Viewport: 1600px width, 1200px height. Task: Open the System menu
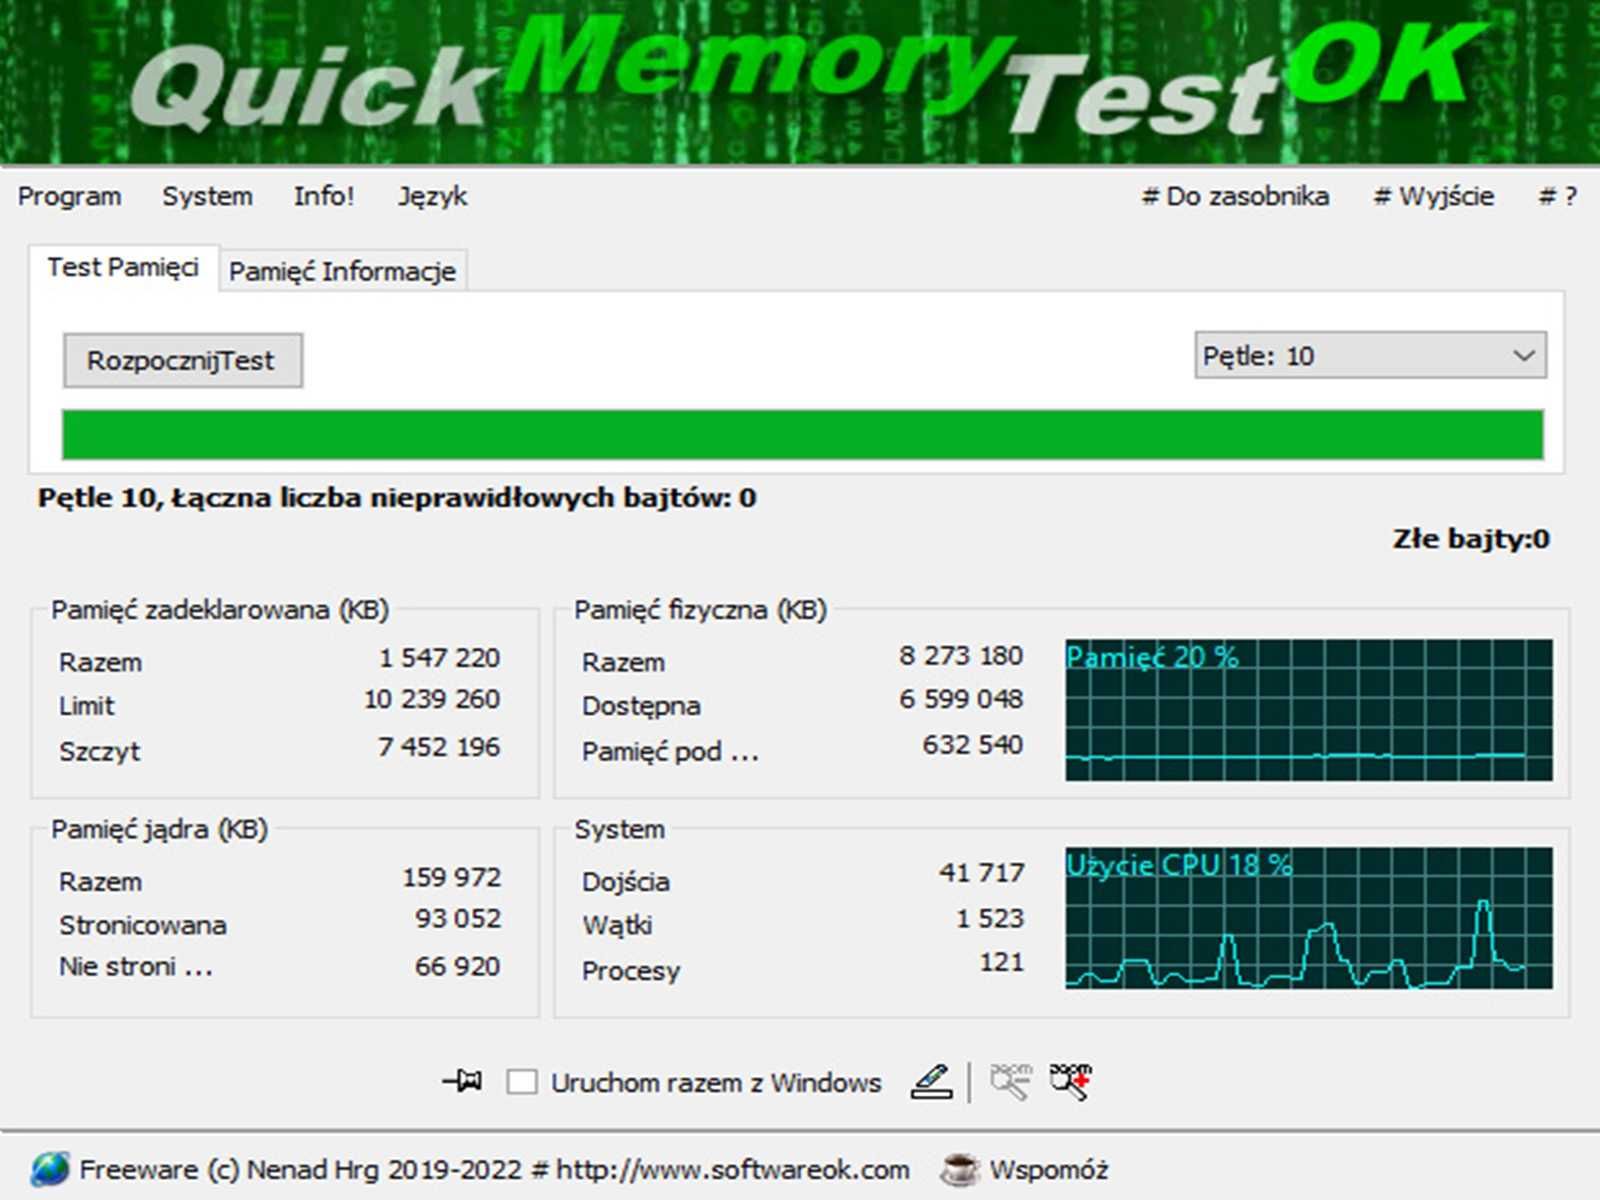(x=207, y=196)
